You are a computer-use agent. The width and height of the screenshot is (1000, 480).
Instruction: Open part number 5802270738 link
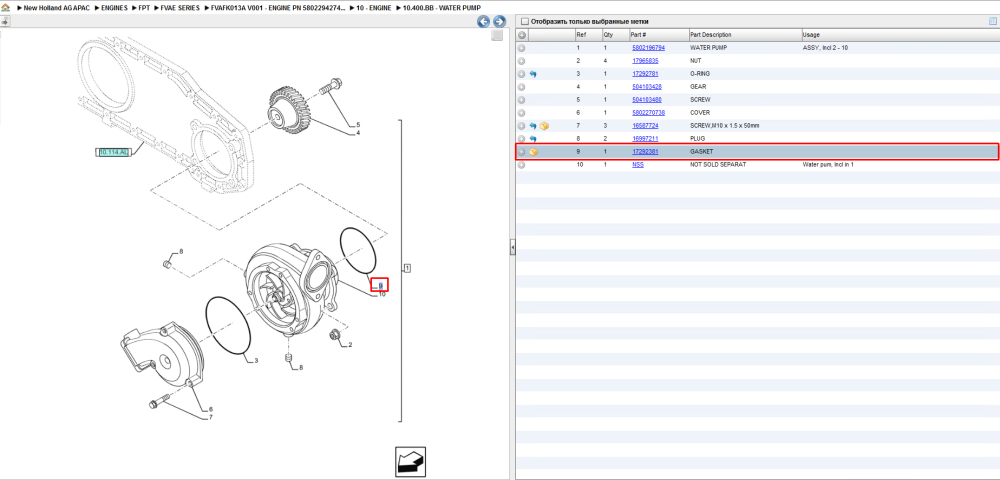click(649, 113)
